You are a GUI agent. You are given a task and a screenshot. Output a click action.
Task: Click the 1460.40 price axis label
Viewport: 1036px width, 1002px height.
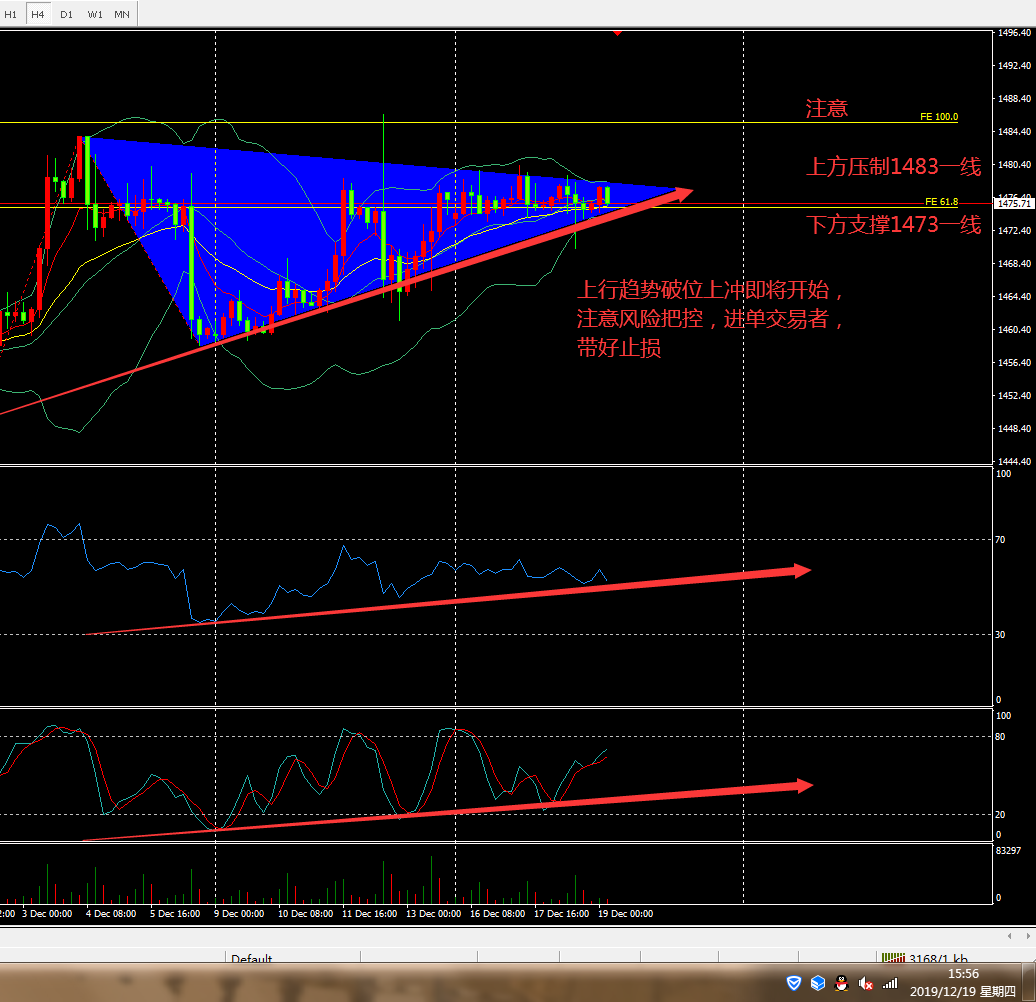1014,329
